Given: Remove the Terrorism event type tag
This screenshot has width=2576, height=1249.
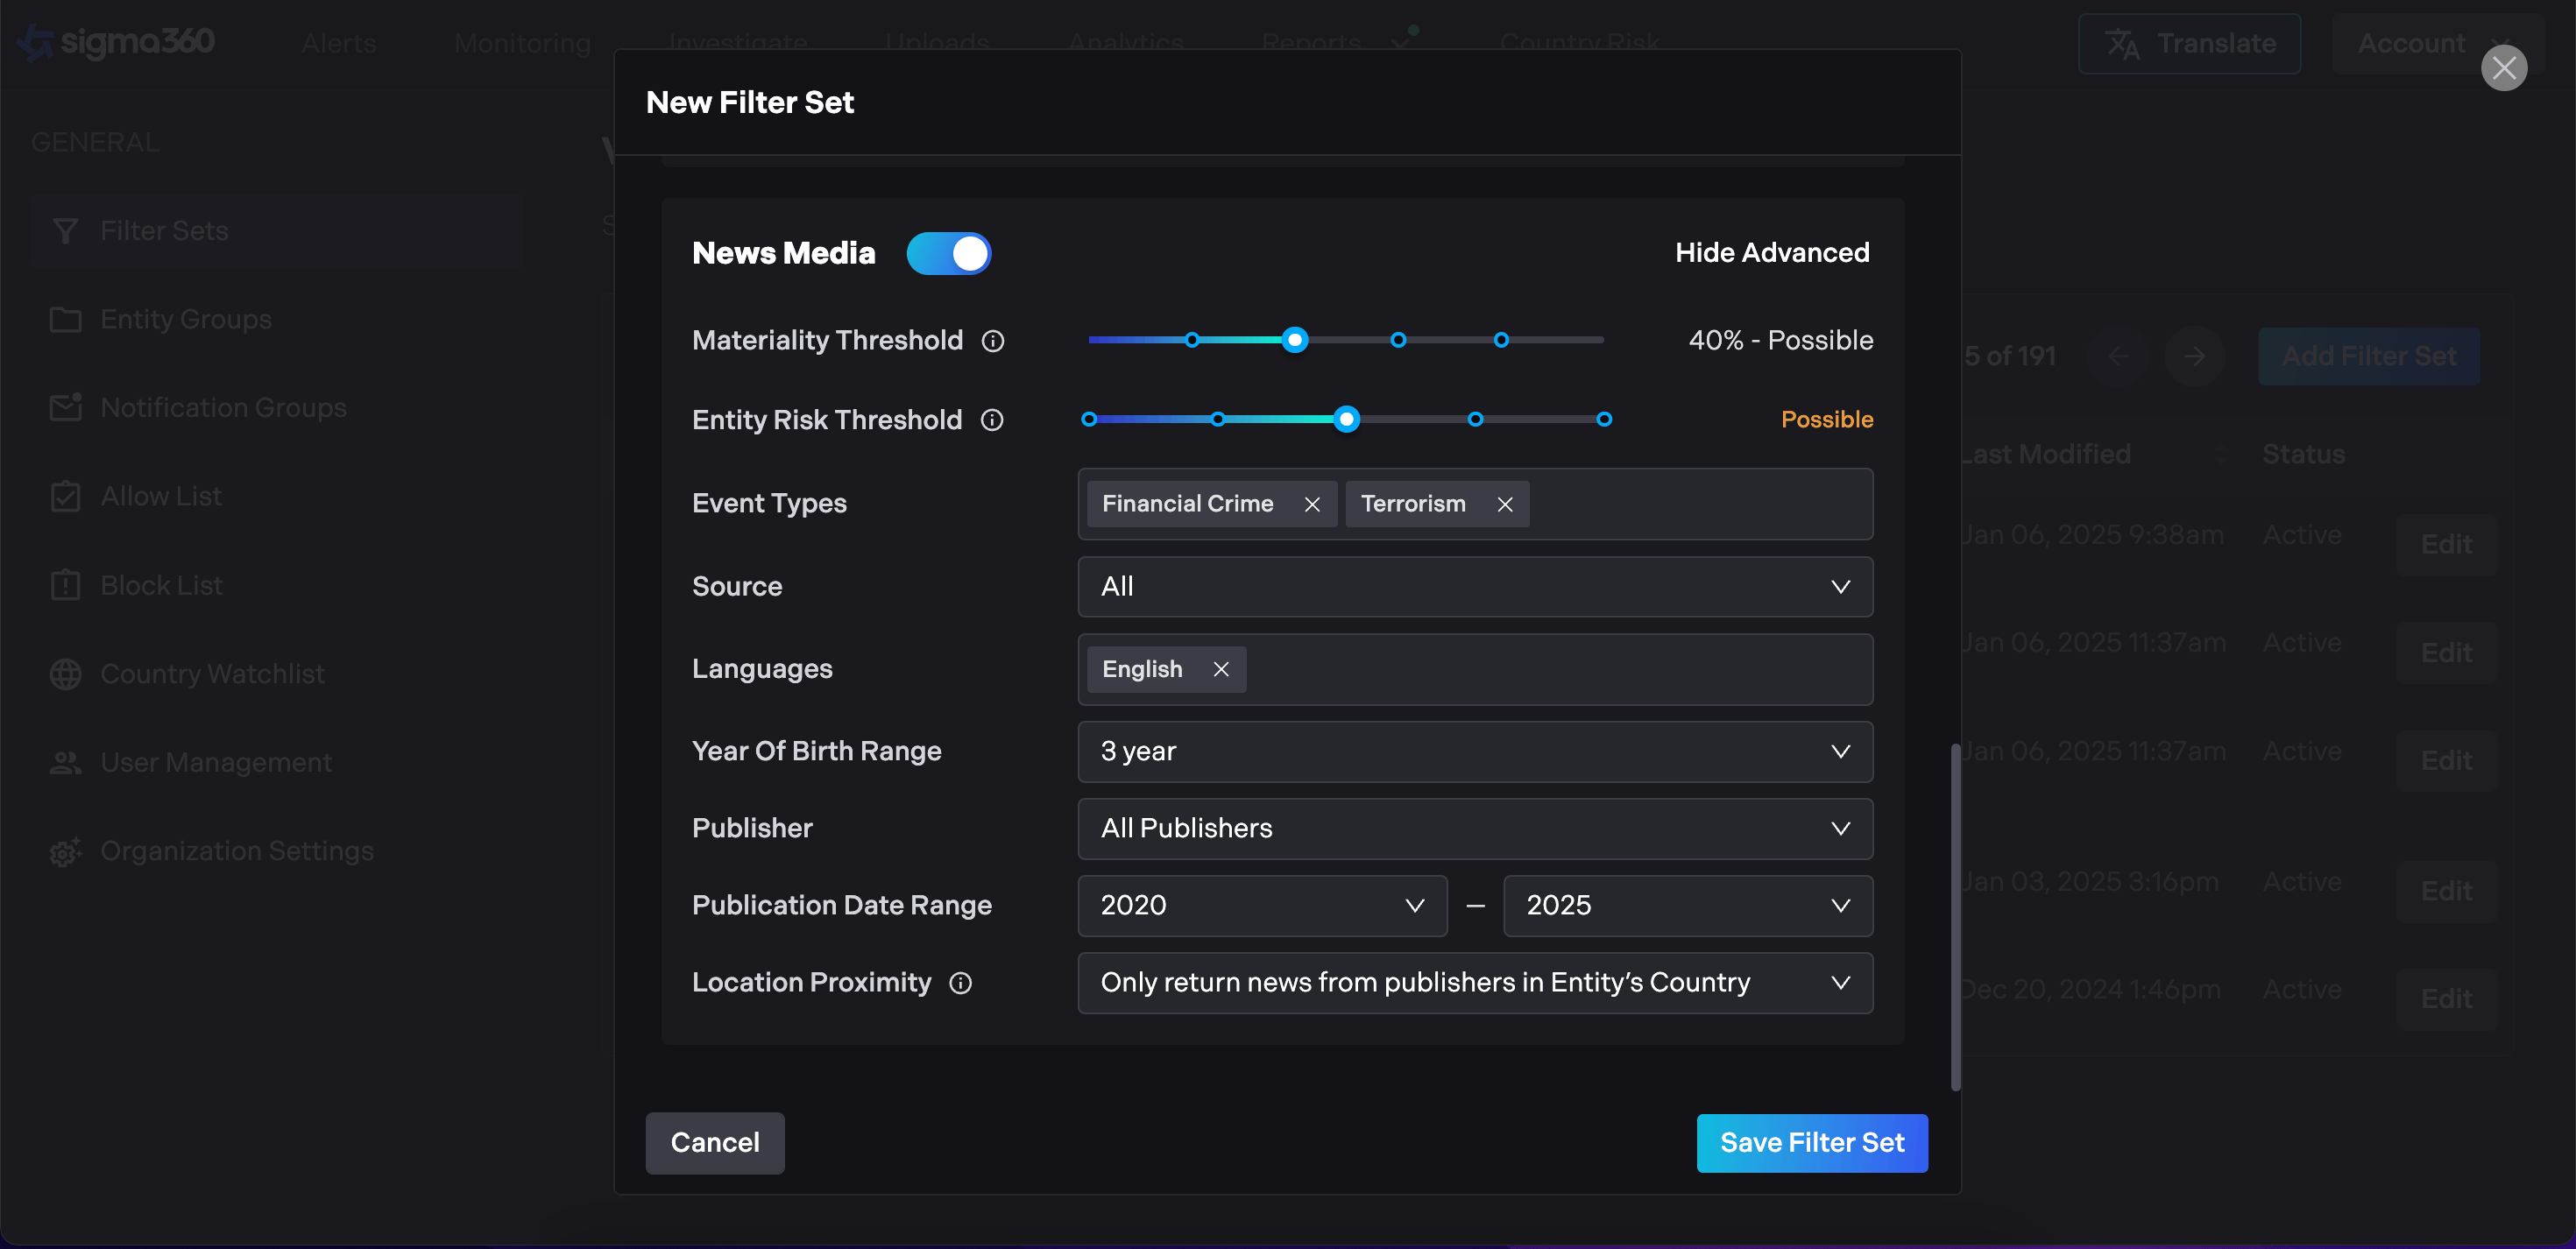Looking at the screenshot, I should [x=1504, y=504].
